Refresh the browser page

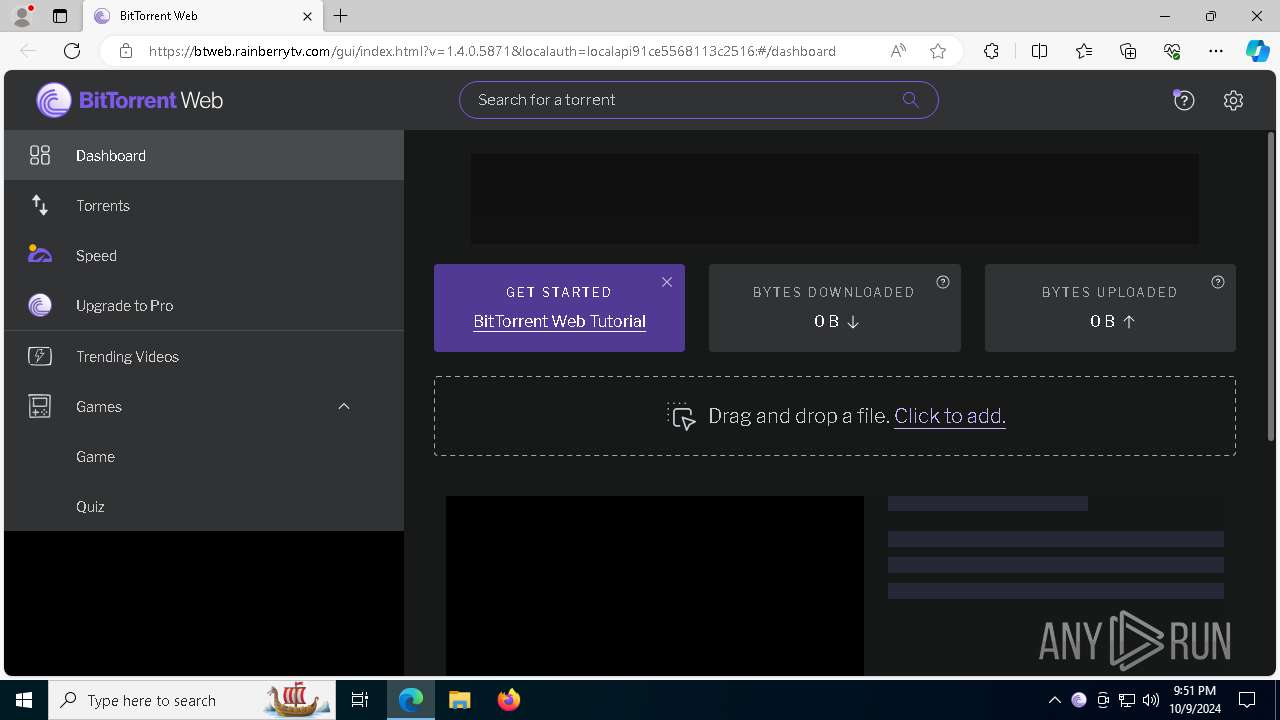(x=72, y=51)
